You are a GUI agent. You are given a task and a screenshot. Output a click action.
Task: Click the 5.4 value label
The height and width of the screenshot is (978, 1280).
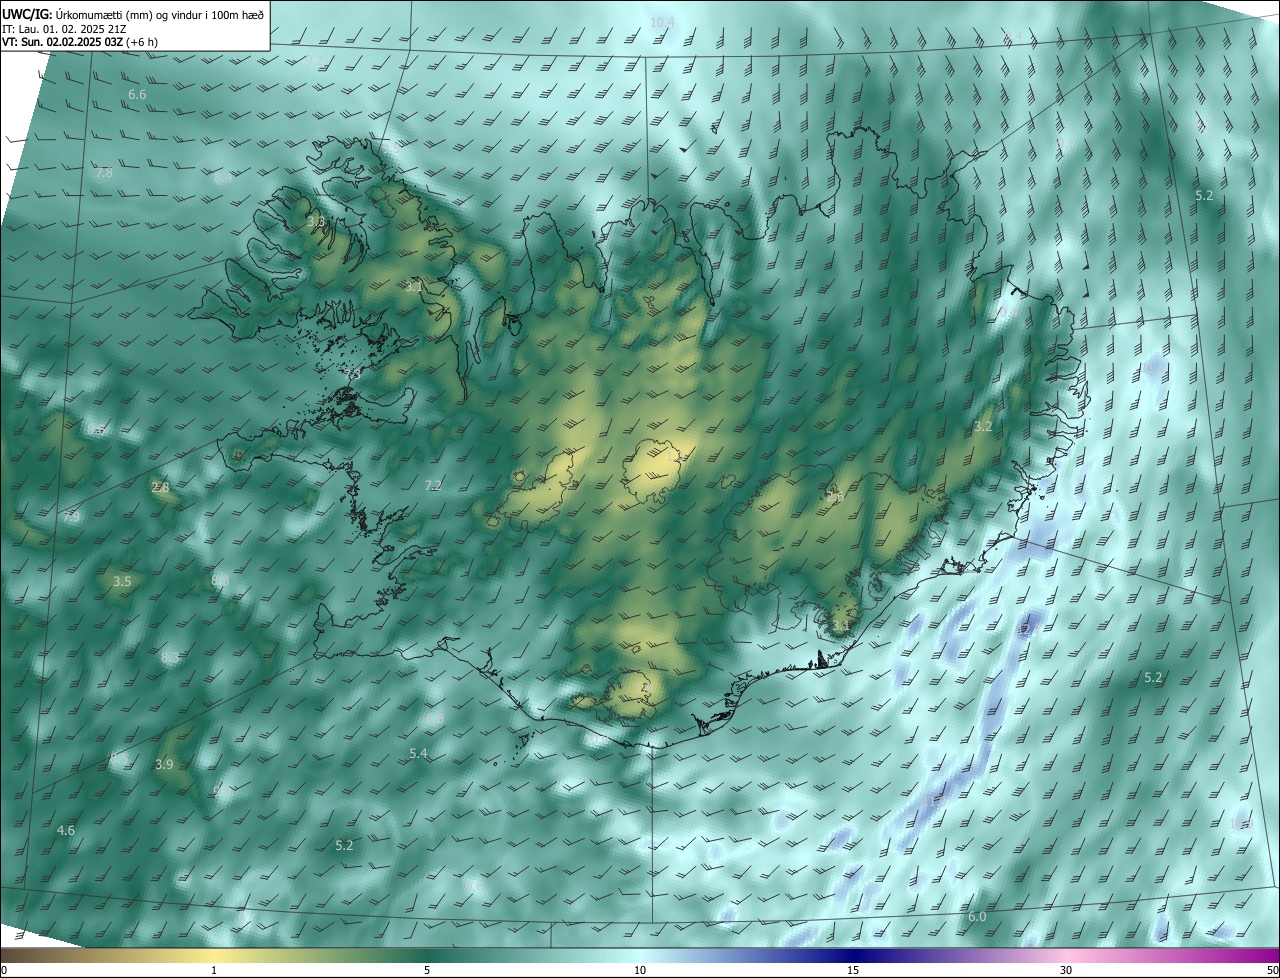[x=418, y=753]
